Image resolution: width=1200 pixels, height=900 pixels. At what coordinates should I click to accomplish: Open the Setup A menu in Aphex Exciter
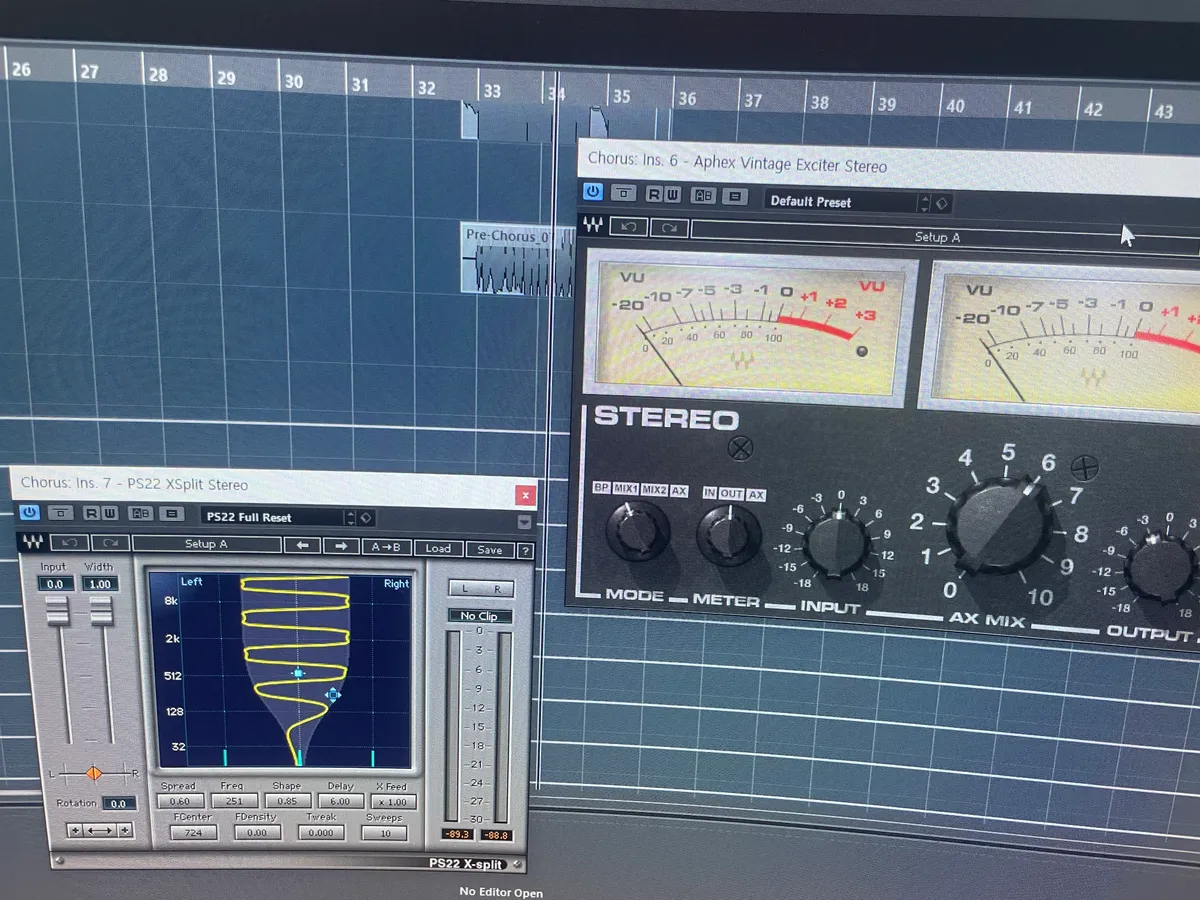tap(945, 237)
